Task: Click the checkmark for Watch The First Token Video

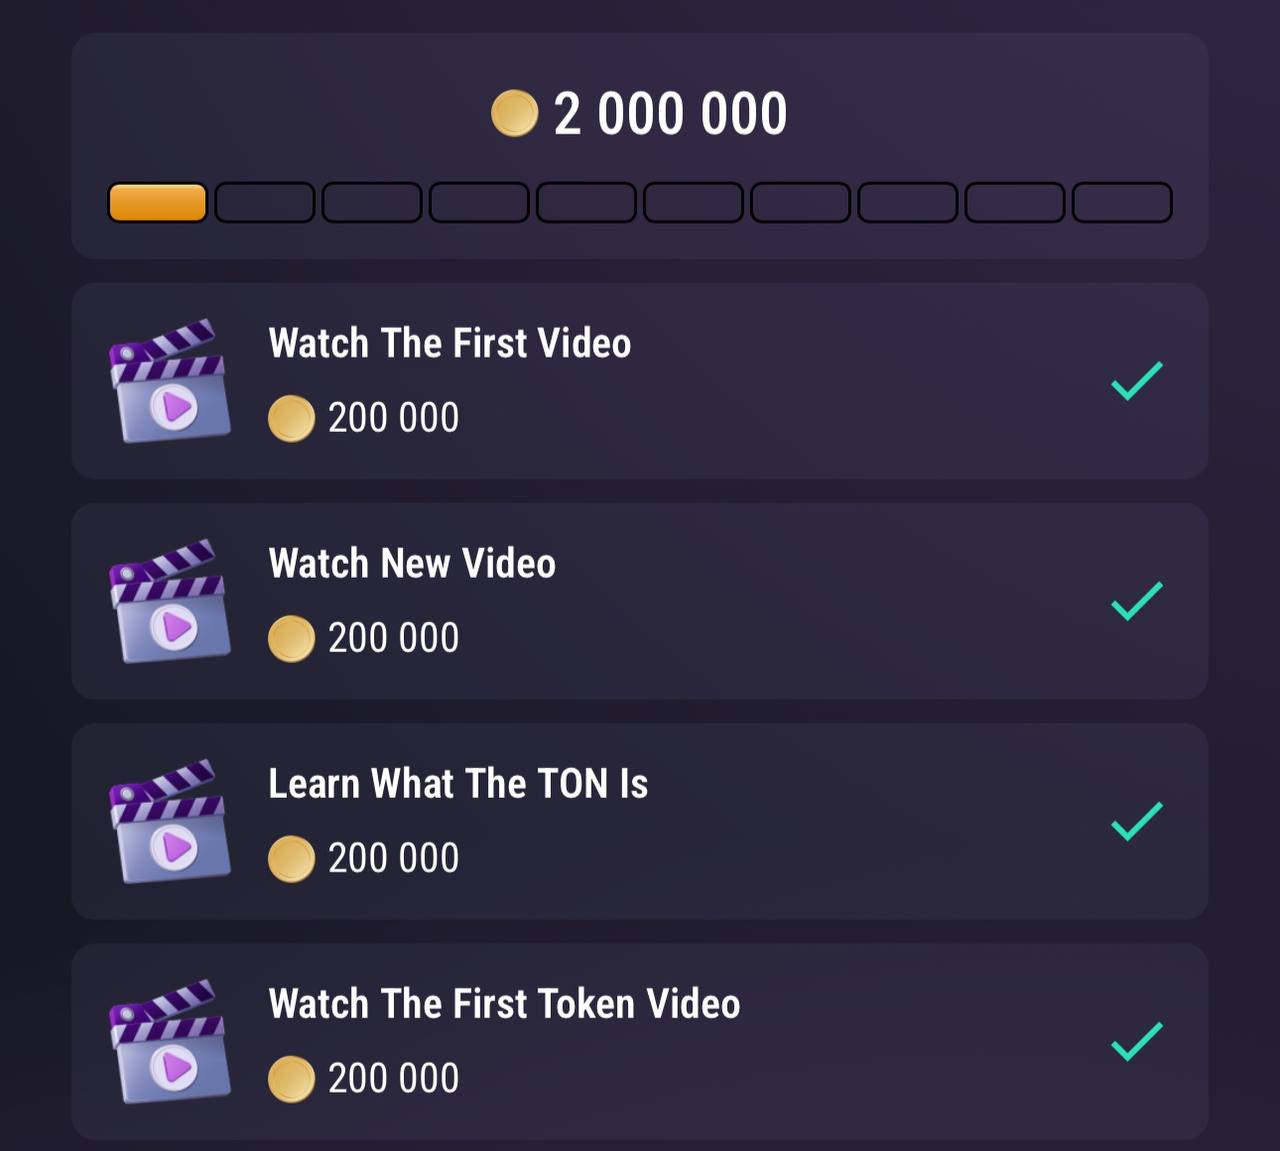Action: (x=1137, y=1041)
